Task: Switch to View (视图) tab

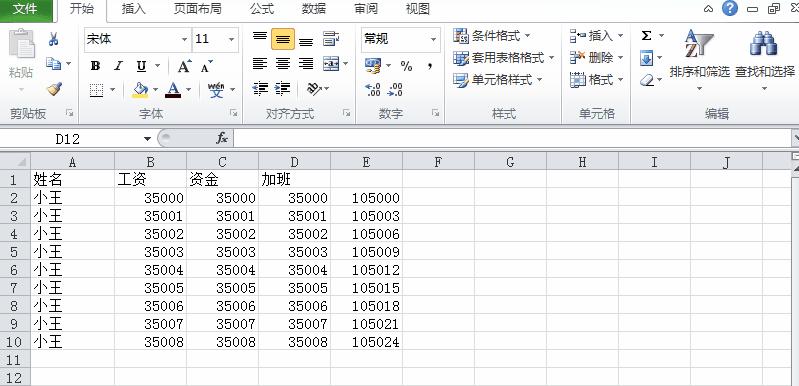Action: (417, 9)
